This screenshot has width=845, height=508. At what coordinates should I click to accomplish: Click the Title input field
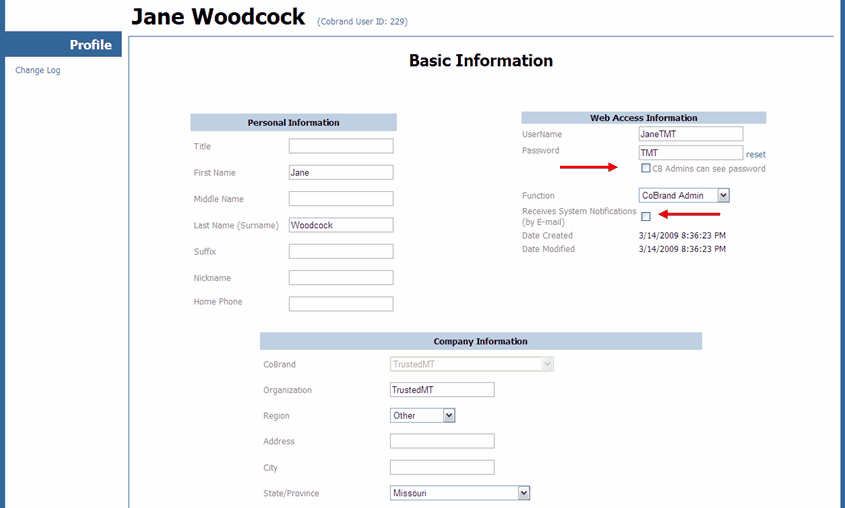[341, 146]
